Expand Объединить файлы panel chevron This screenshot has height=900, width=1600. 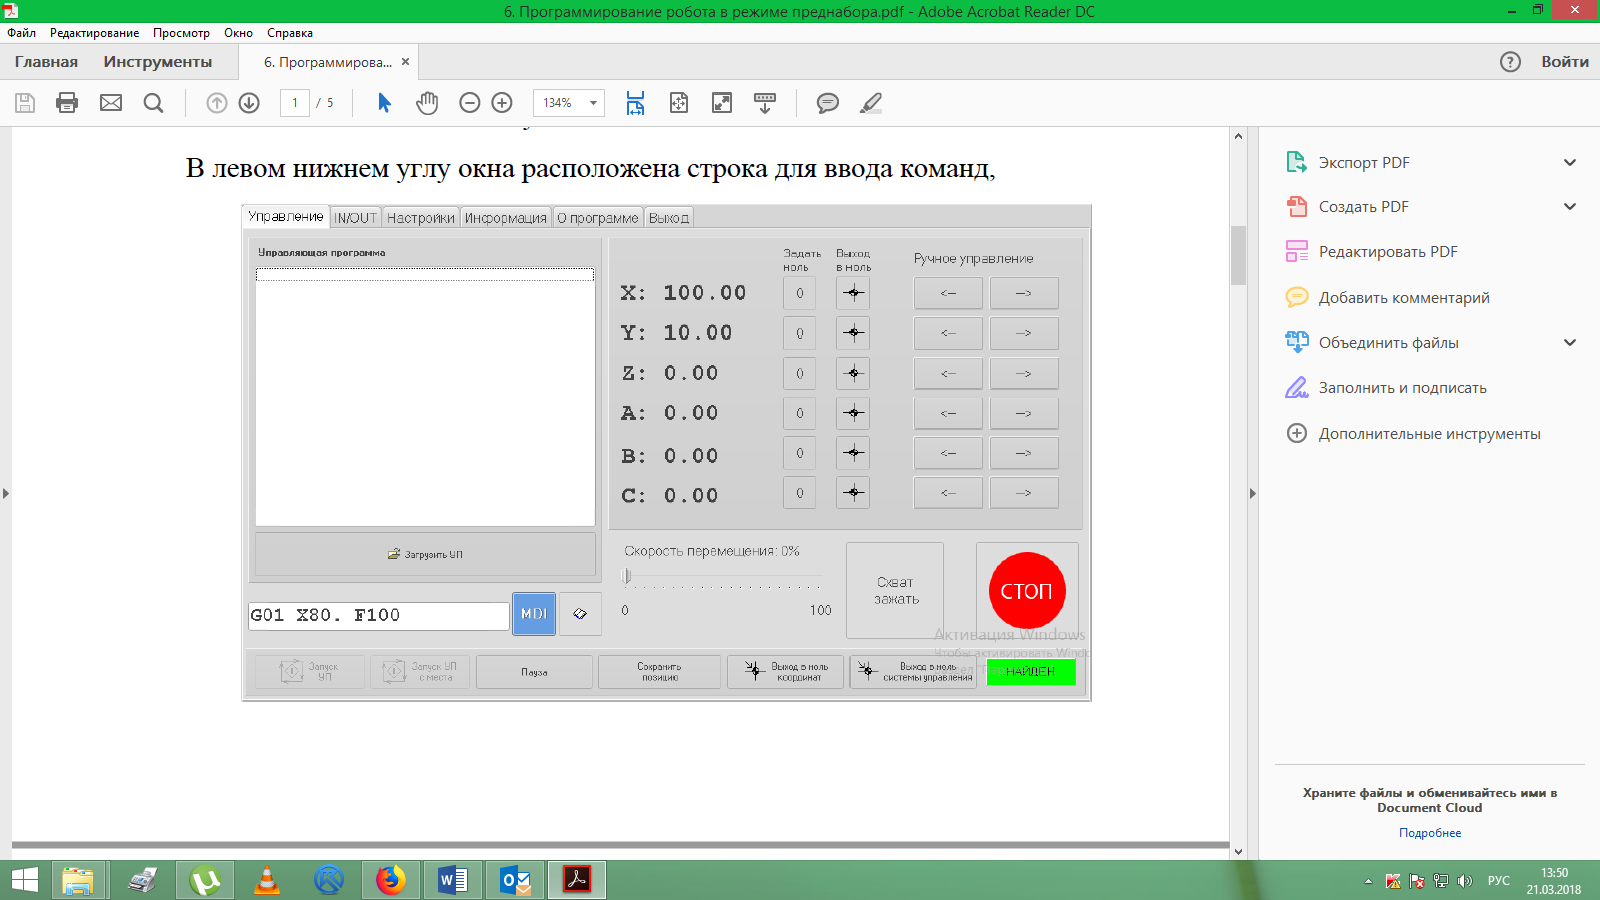click(x=1570, y=342)
